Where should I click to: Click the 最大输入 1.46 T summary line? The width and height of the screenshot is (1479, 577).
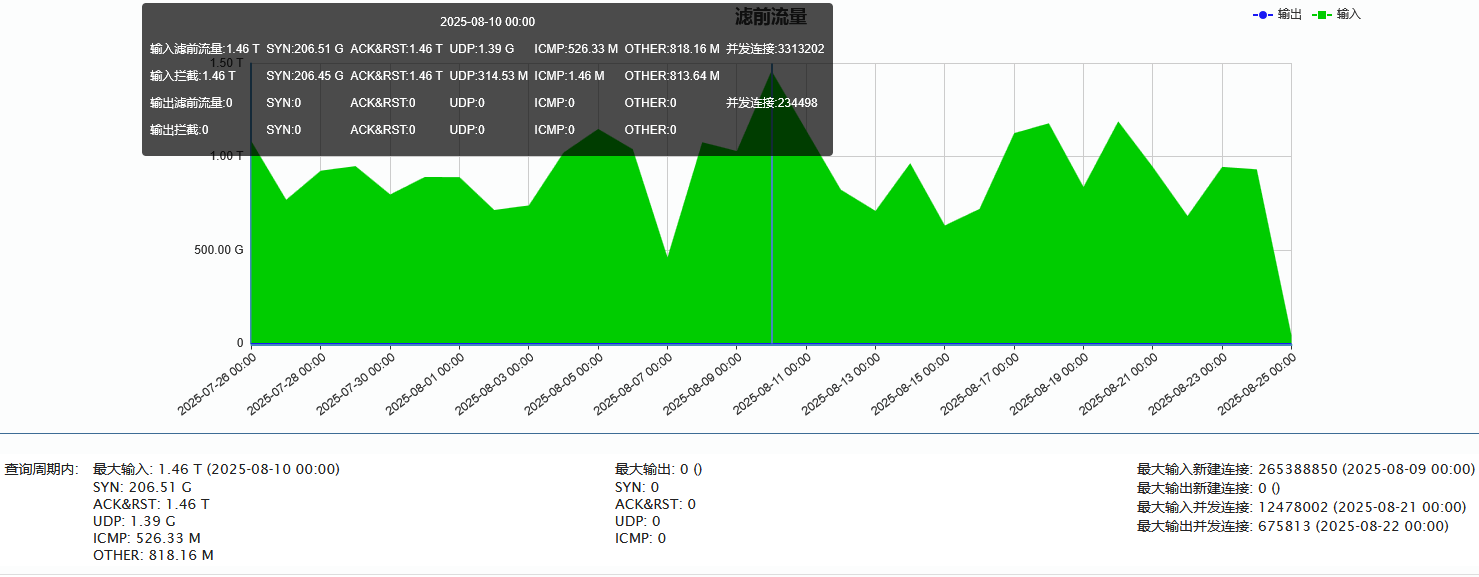(216, 469)
